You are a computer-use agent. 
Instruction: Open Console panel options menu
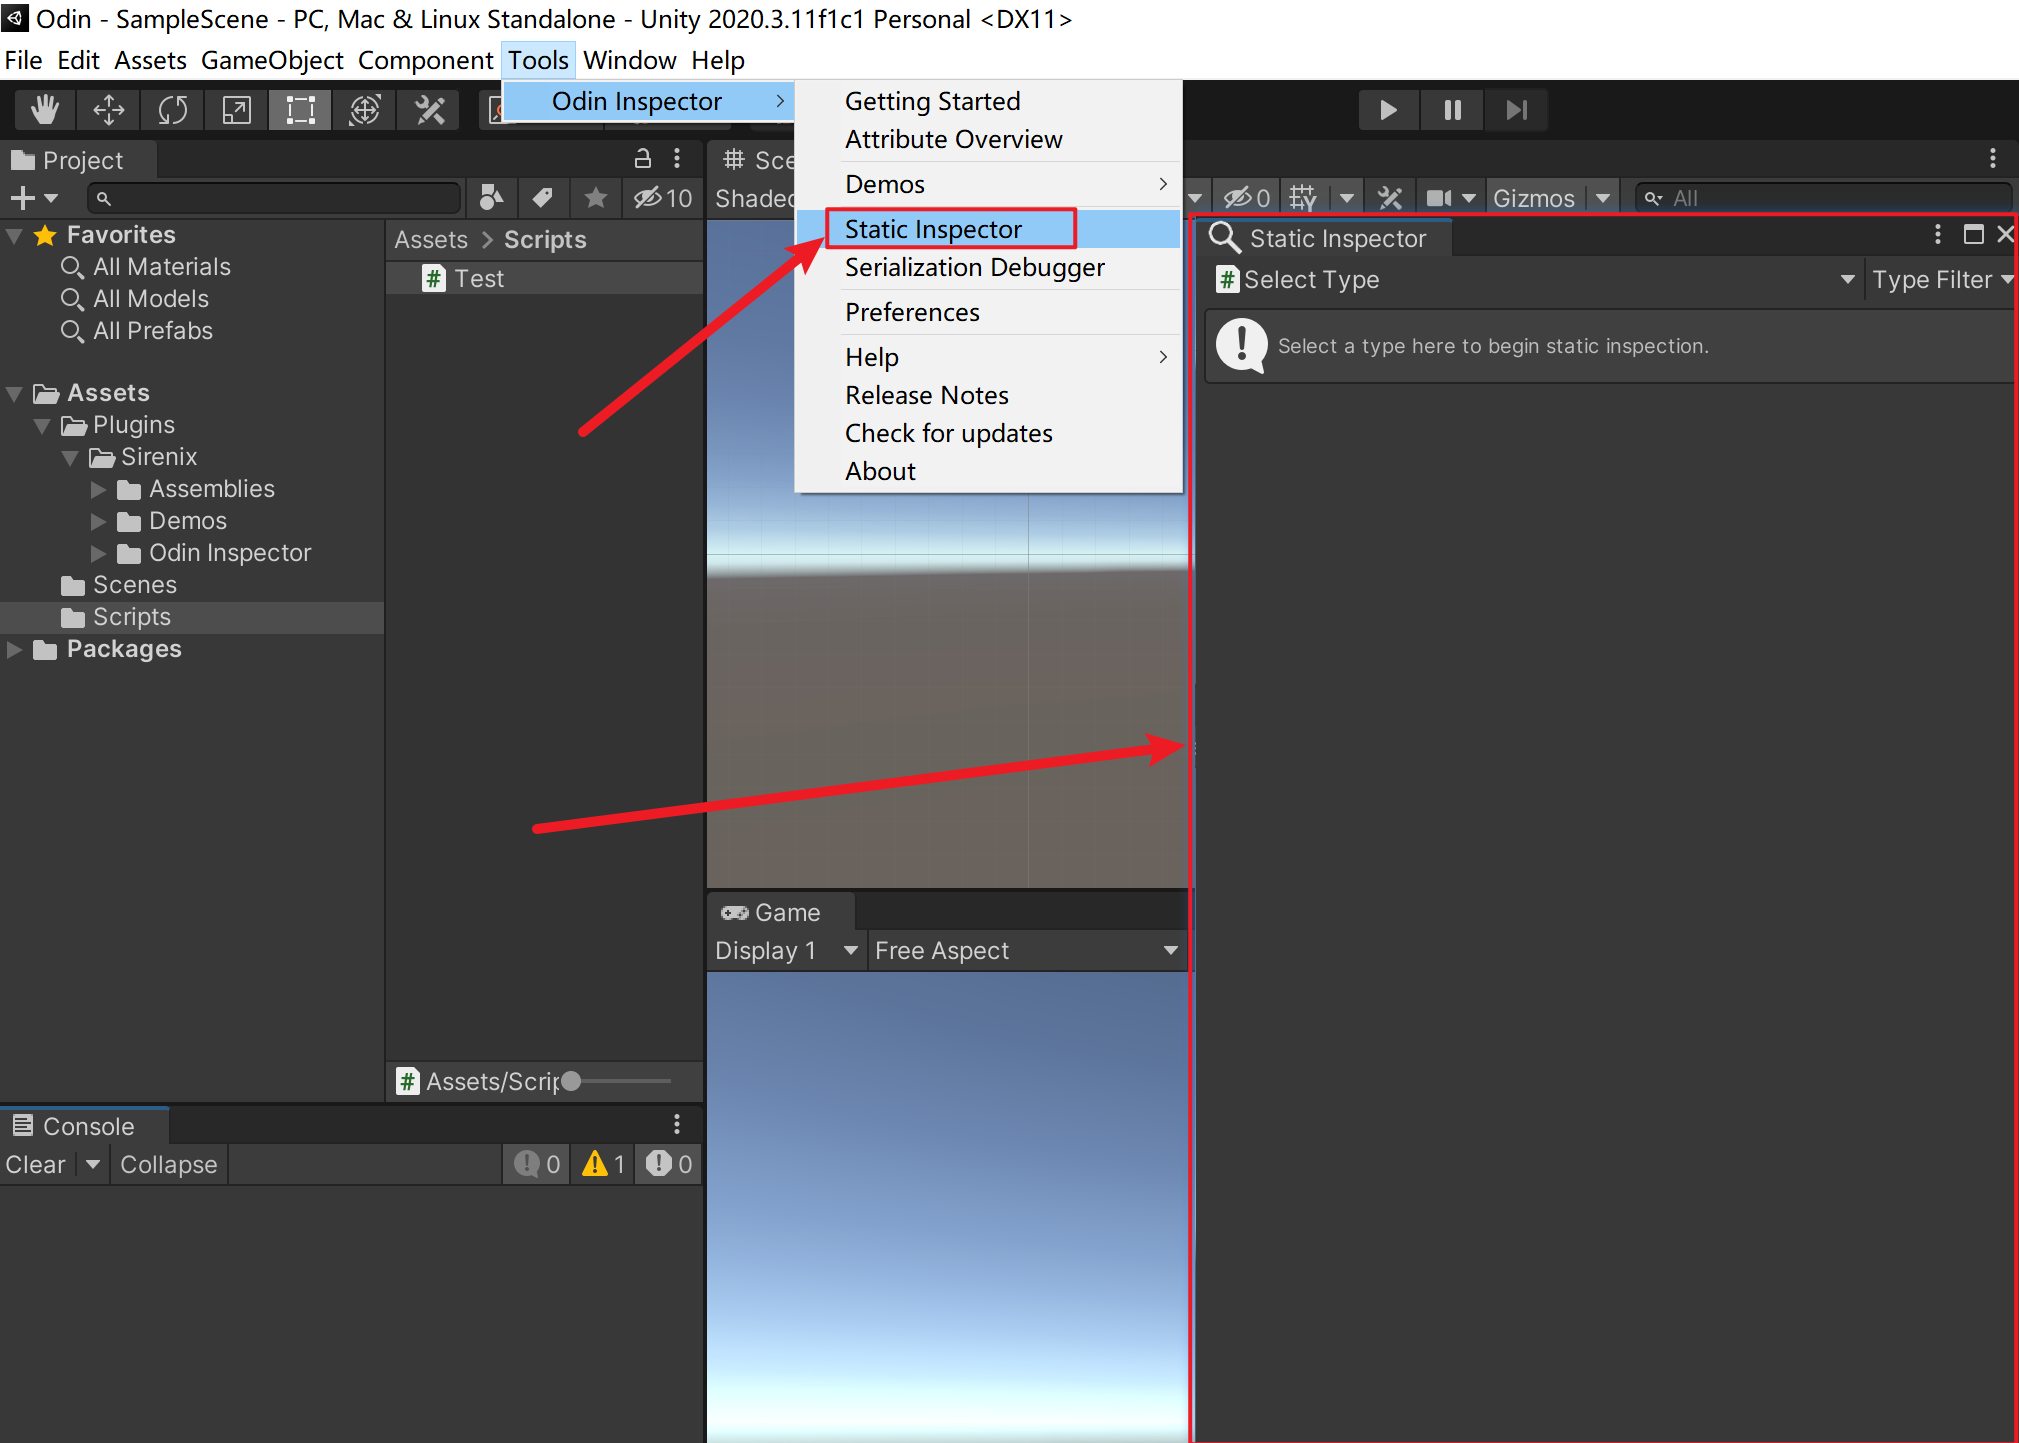[x=677, y=1124]
